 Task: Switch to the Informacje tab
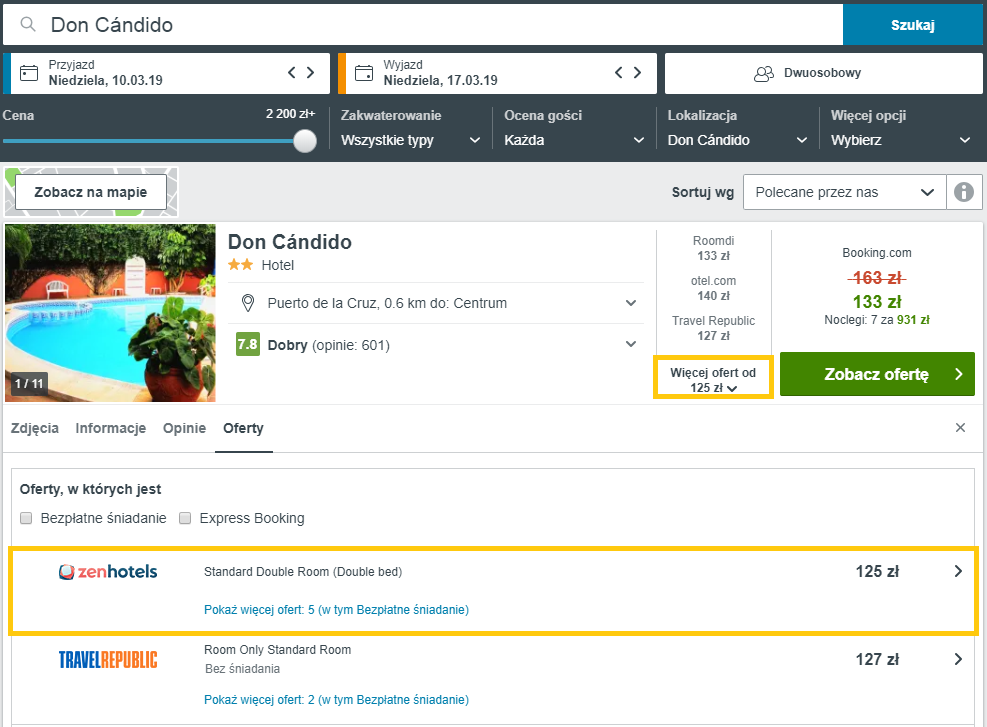pyautogui.click(x=111, y=428)
